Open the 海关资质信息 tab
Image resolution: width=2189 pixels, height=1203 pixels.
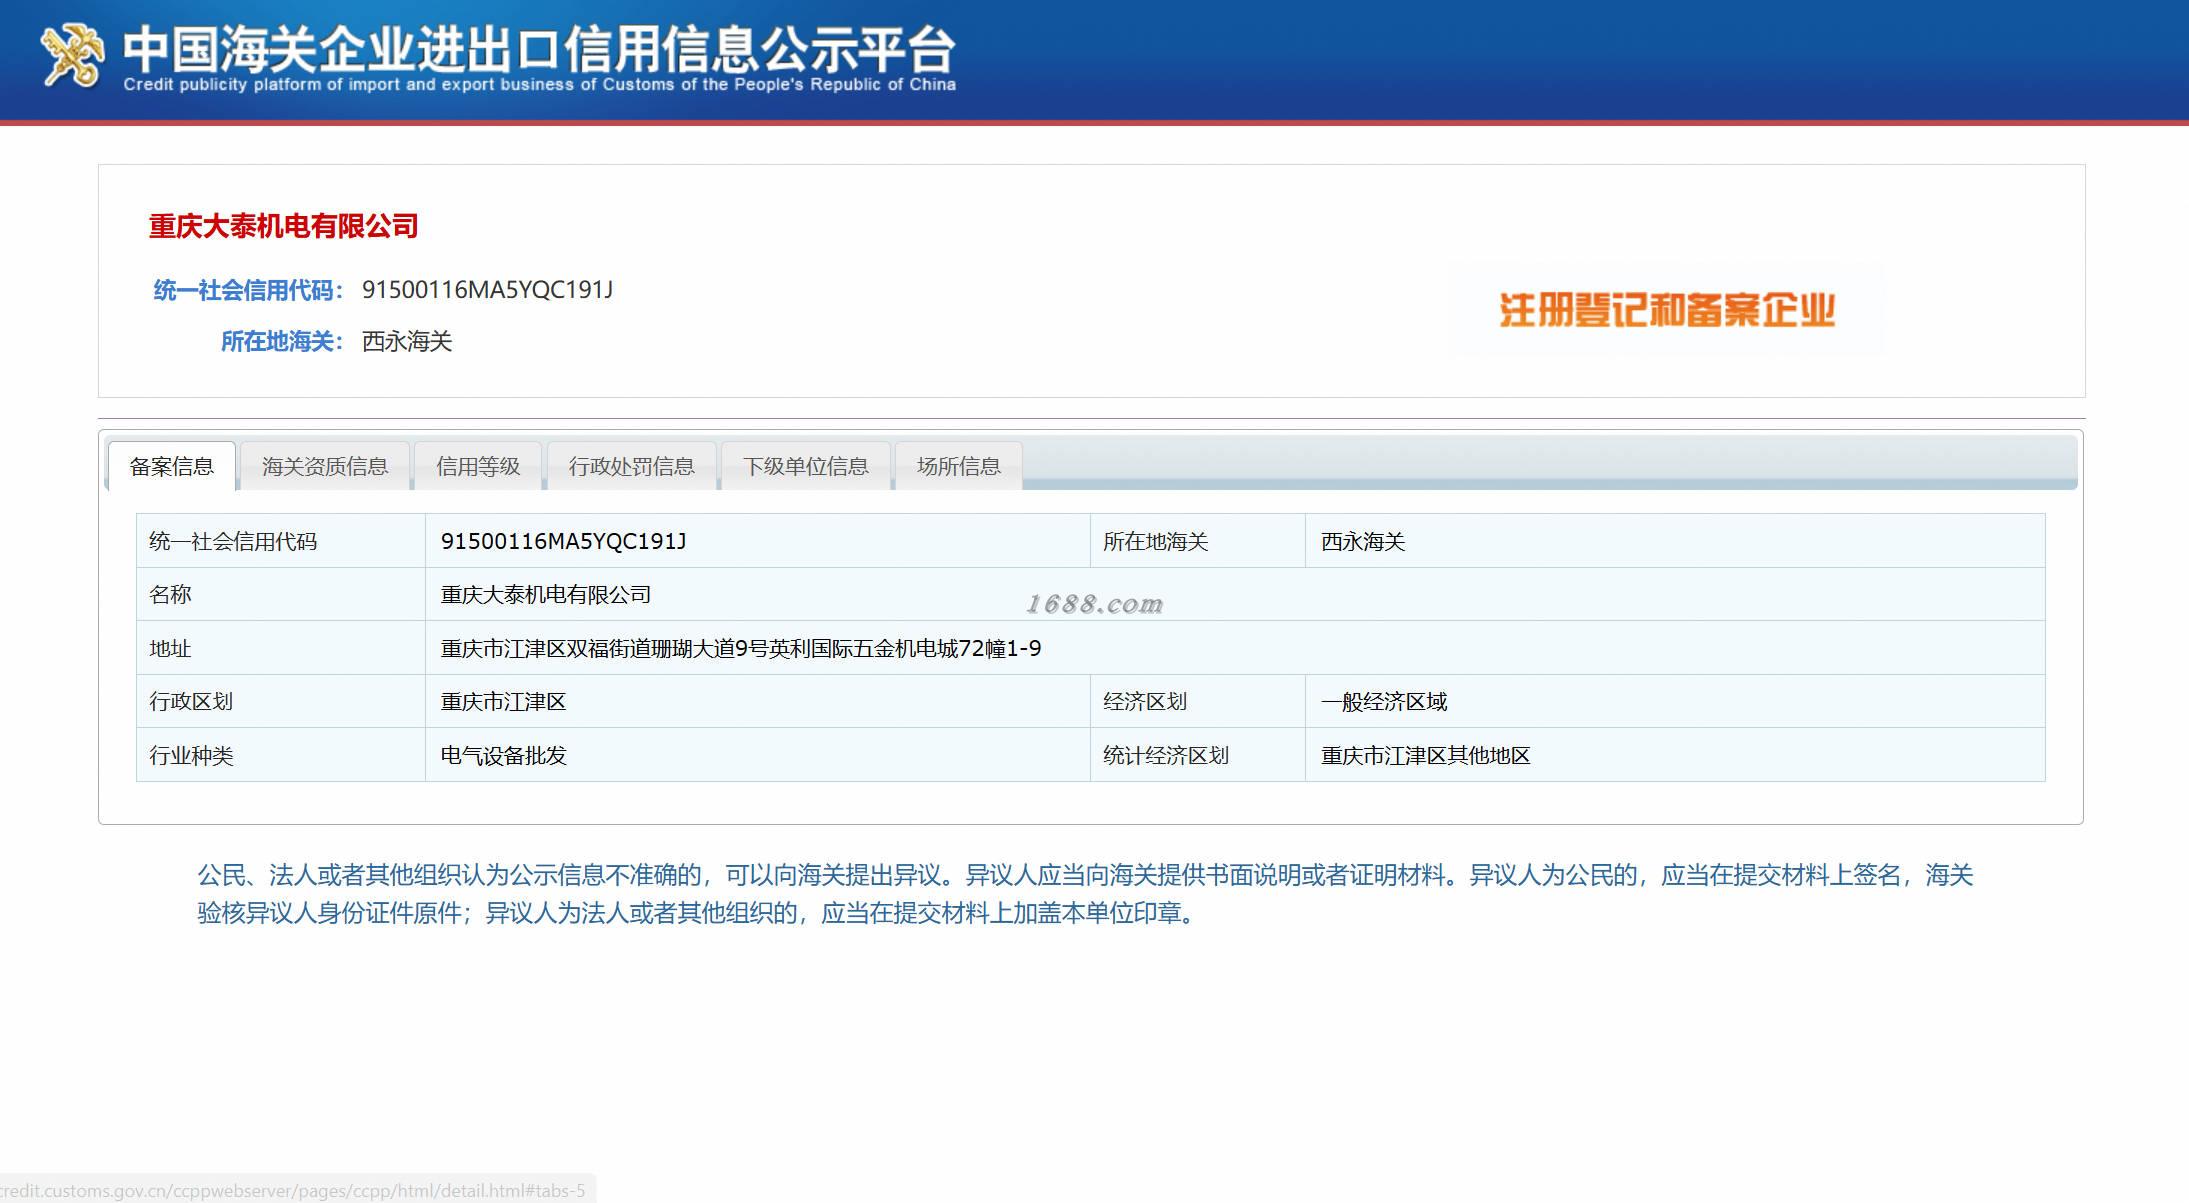coord(325,466)
